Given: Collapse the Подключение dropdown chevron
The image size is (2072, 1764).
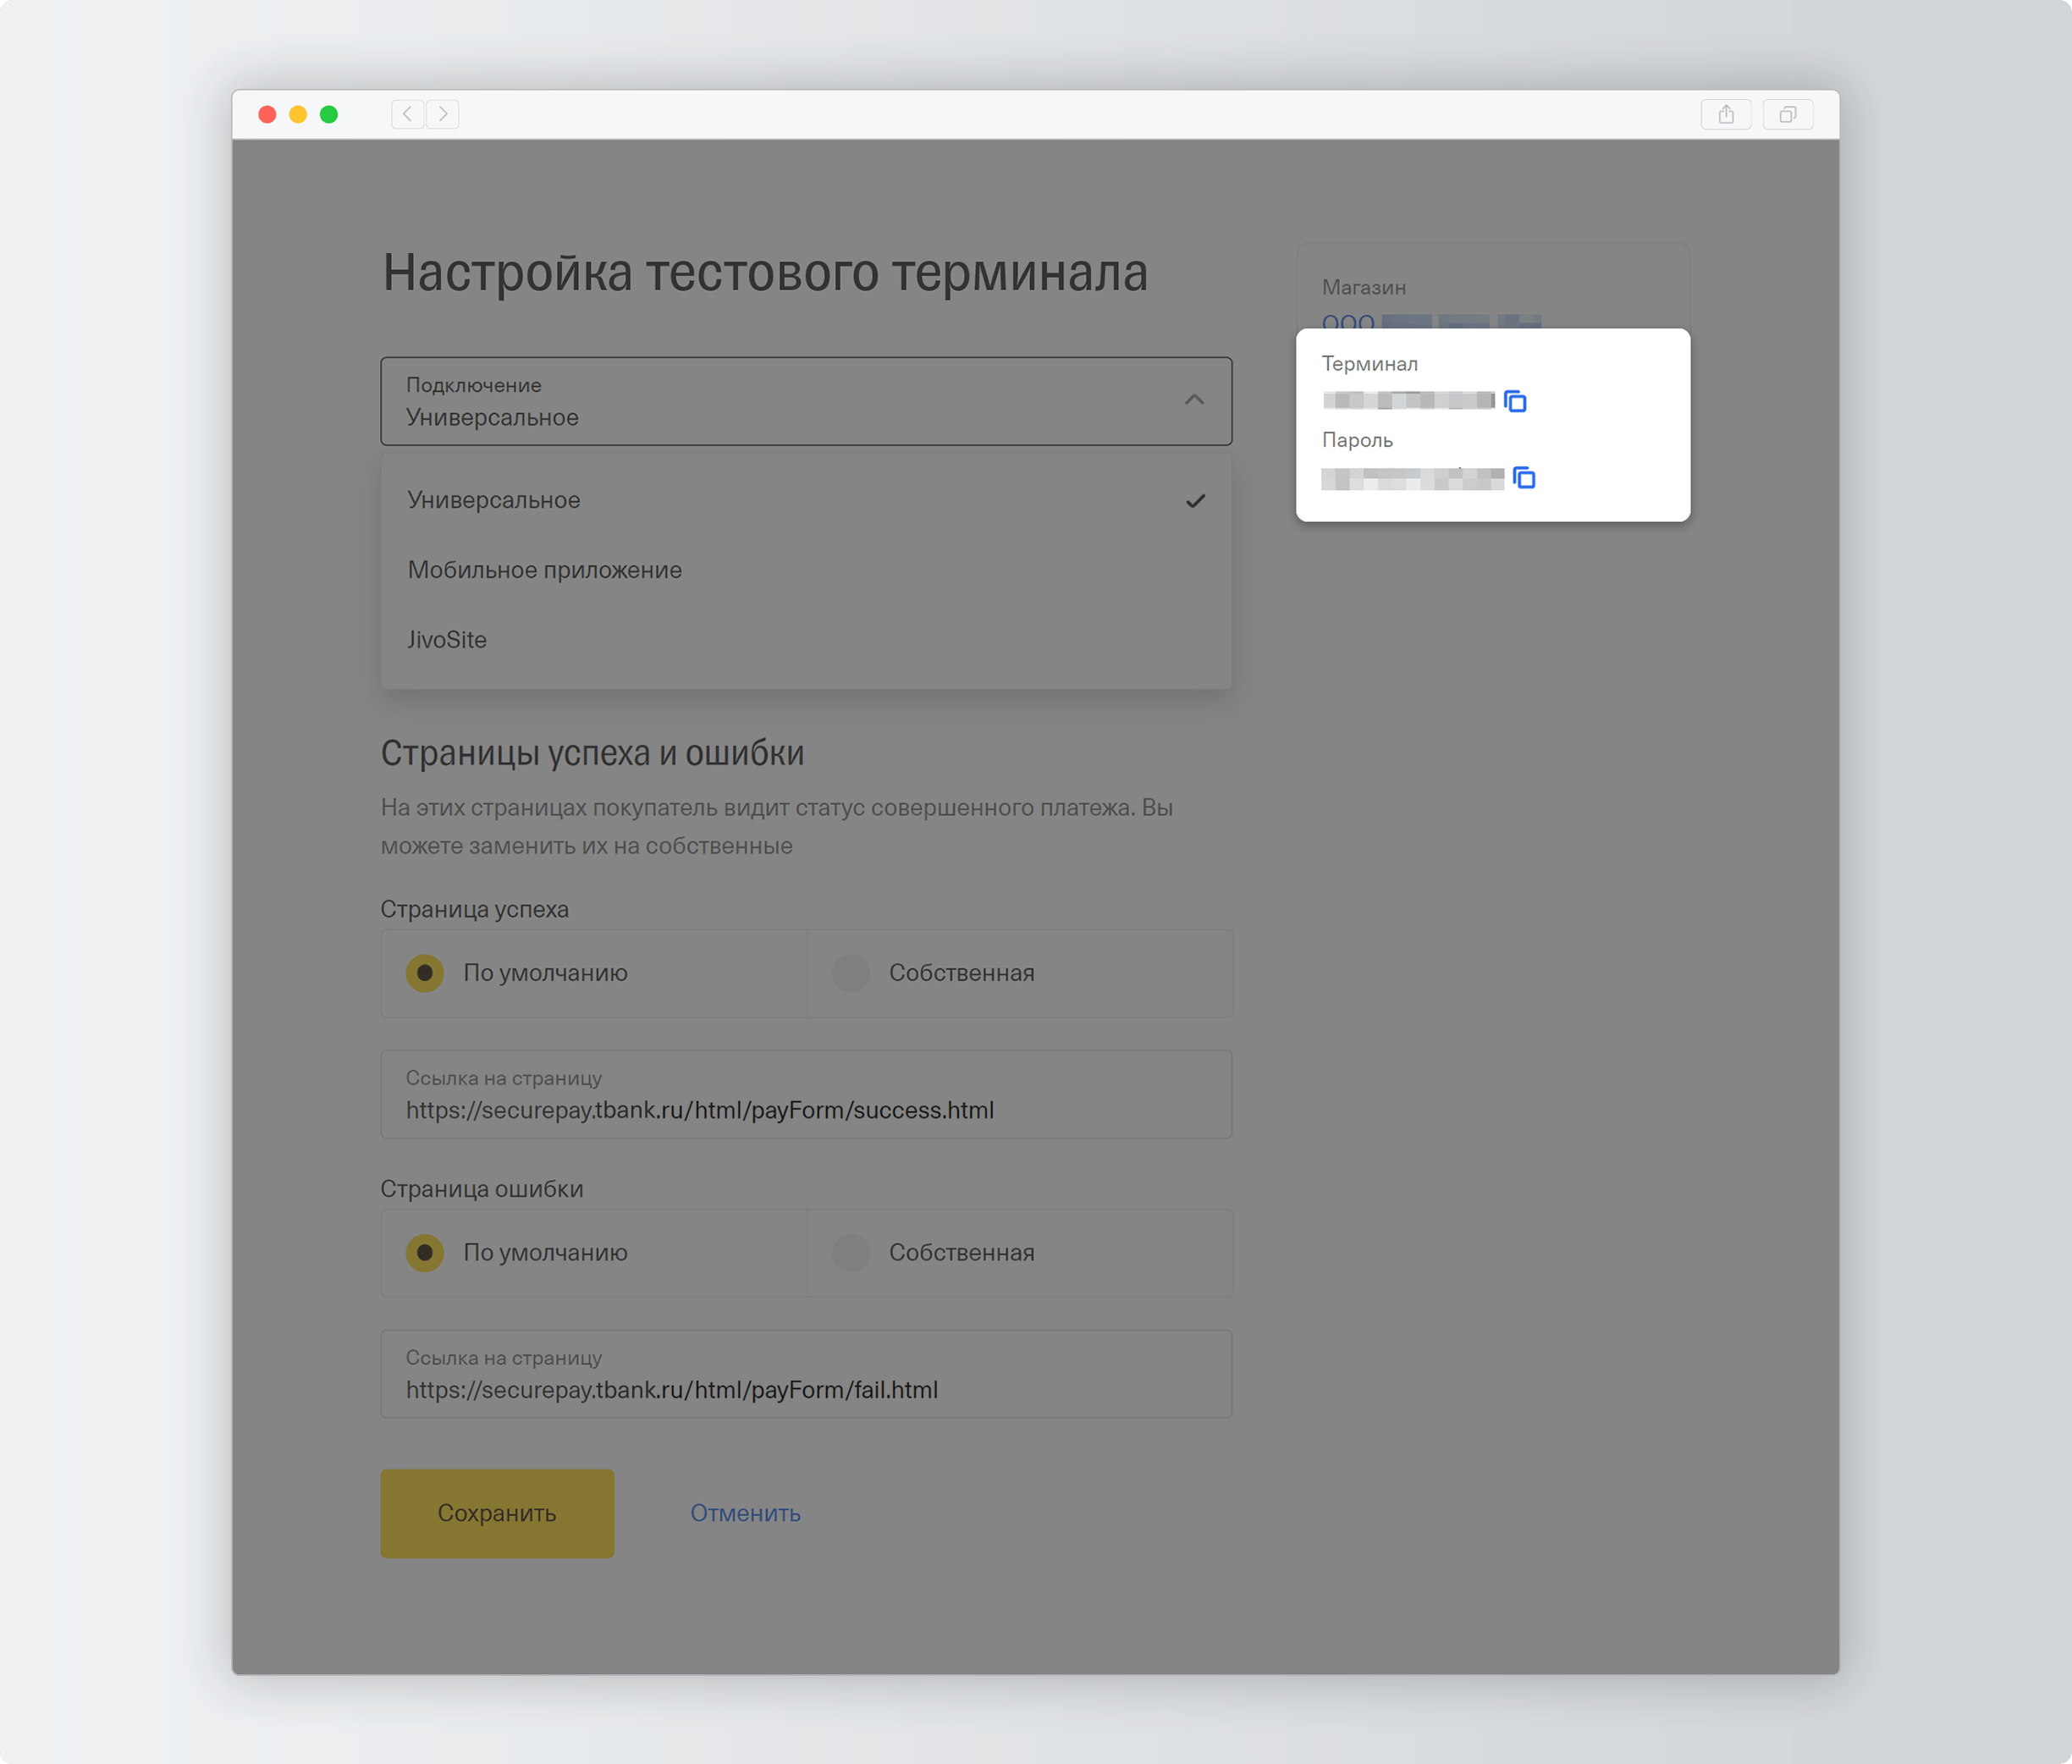Looking at the screenshot, I should [x=1194, y=400].
